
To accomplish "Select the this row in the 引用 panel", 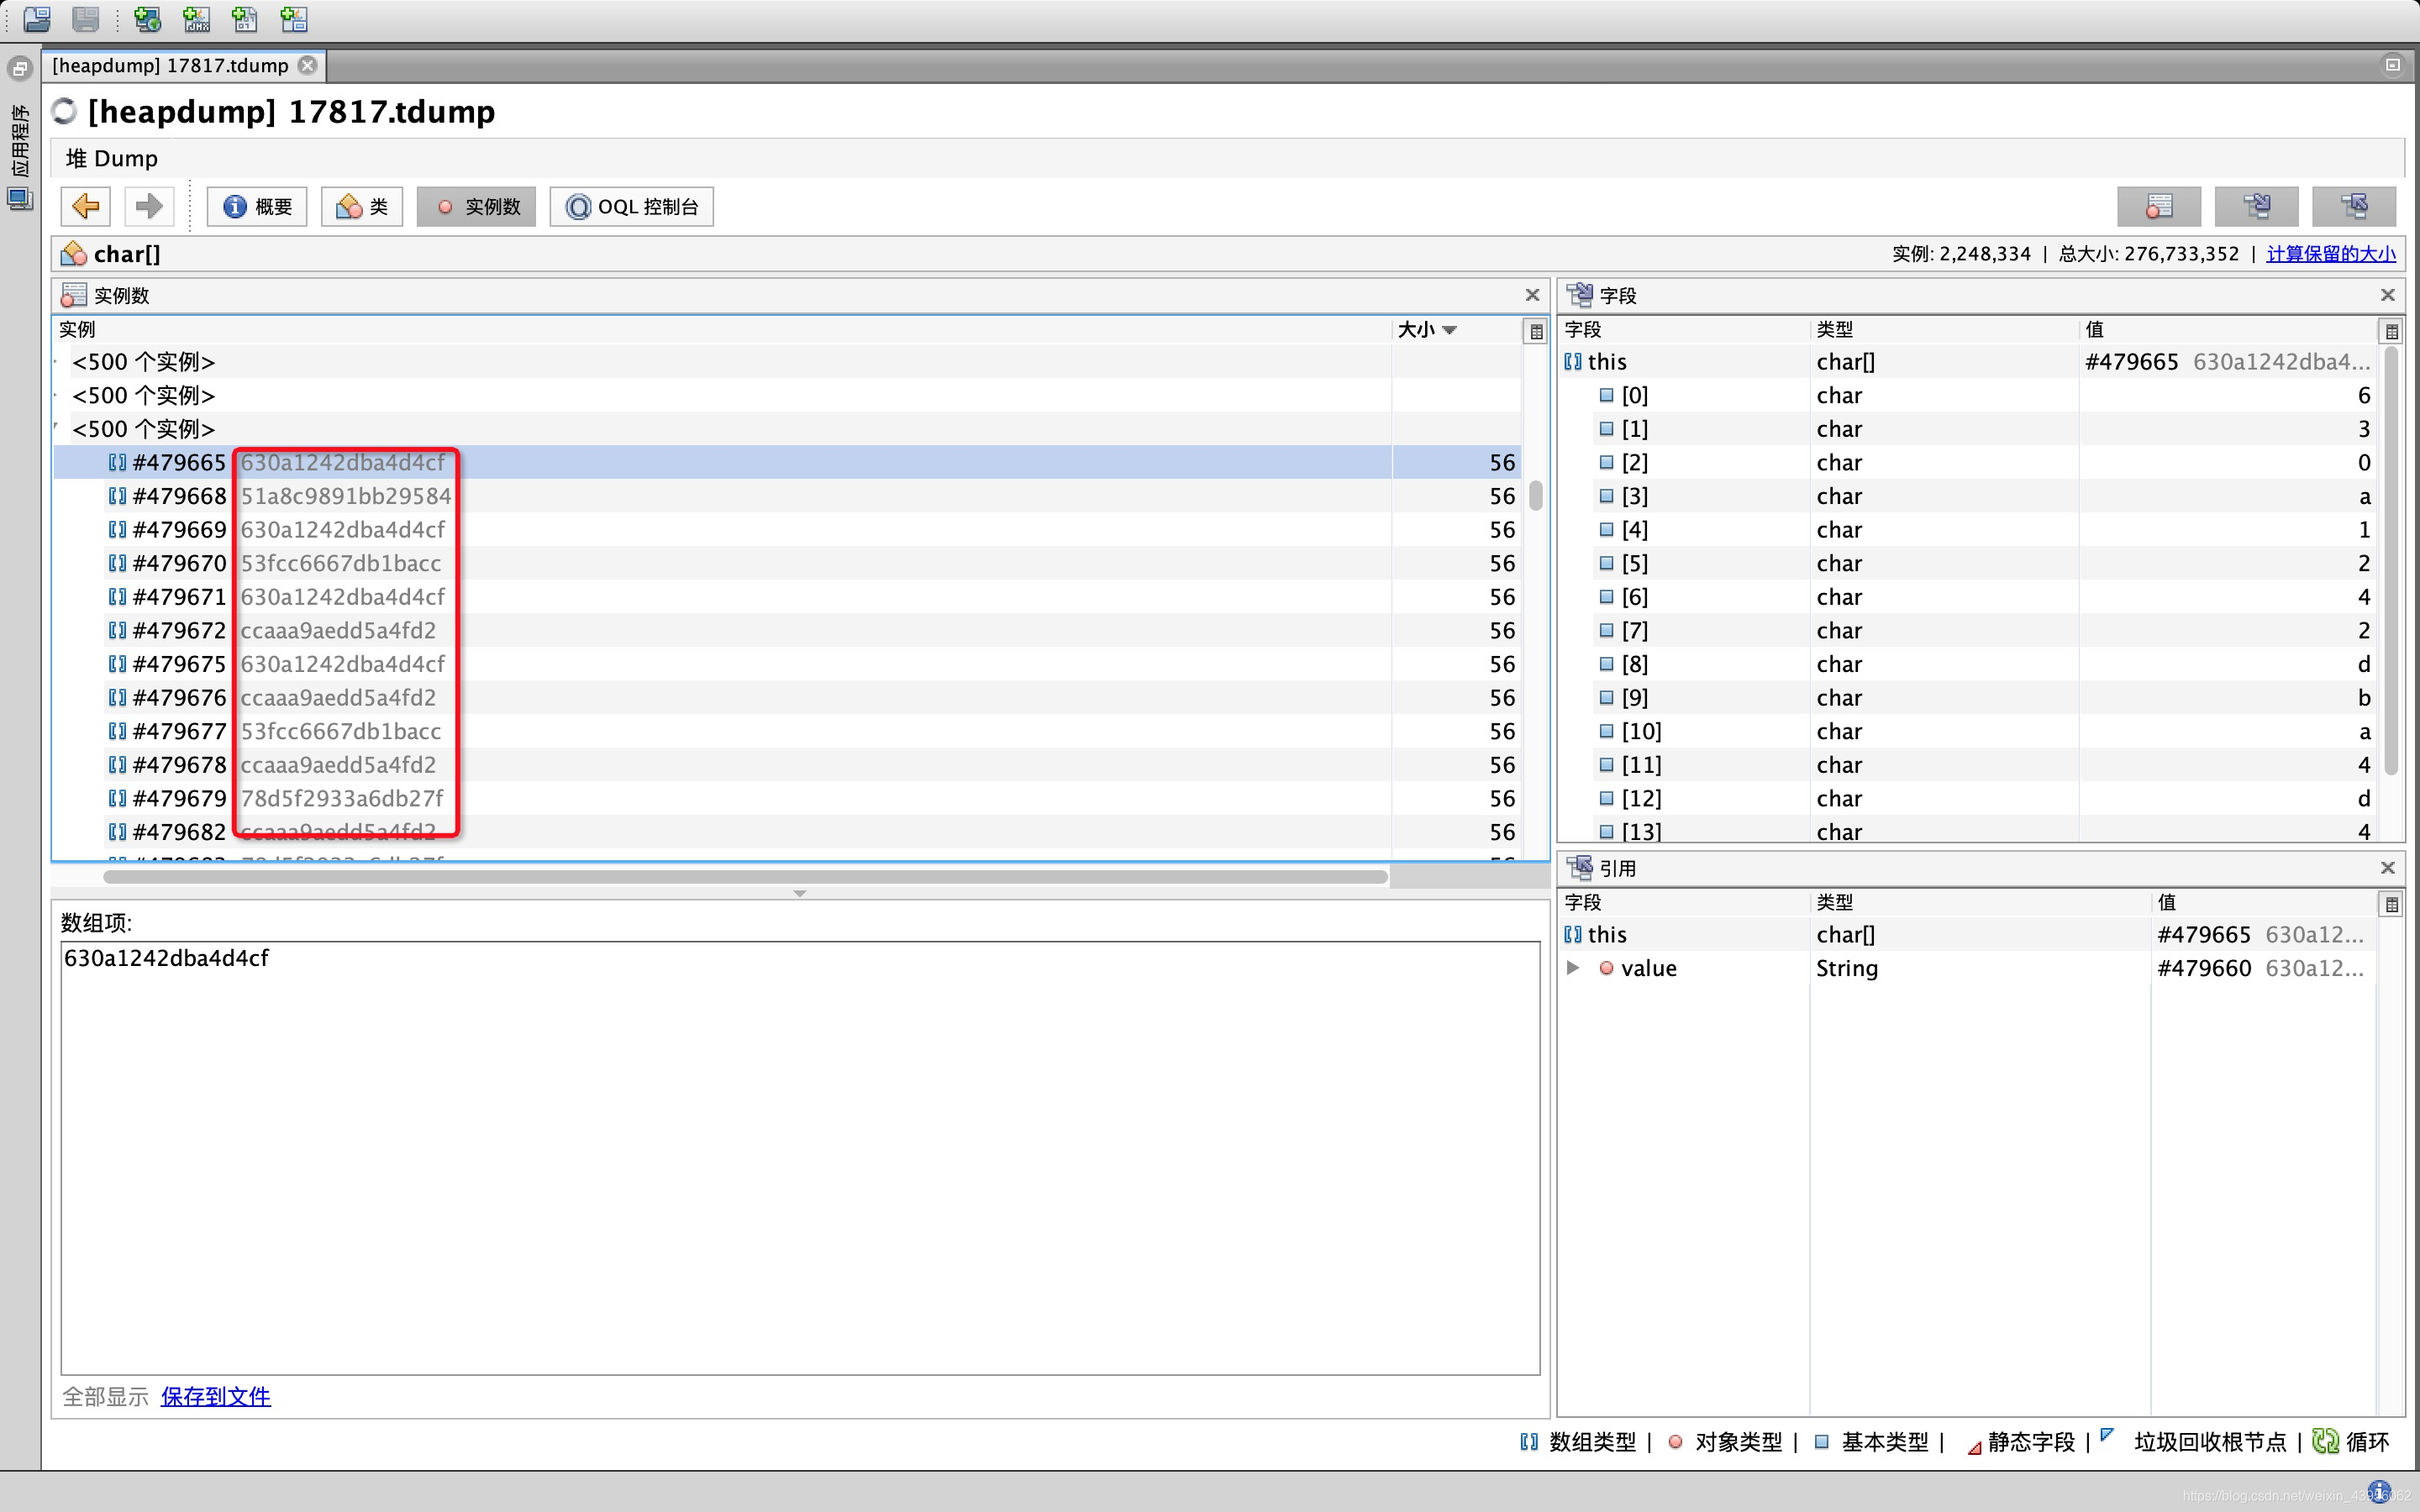I will point(1968,935).
